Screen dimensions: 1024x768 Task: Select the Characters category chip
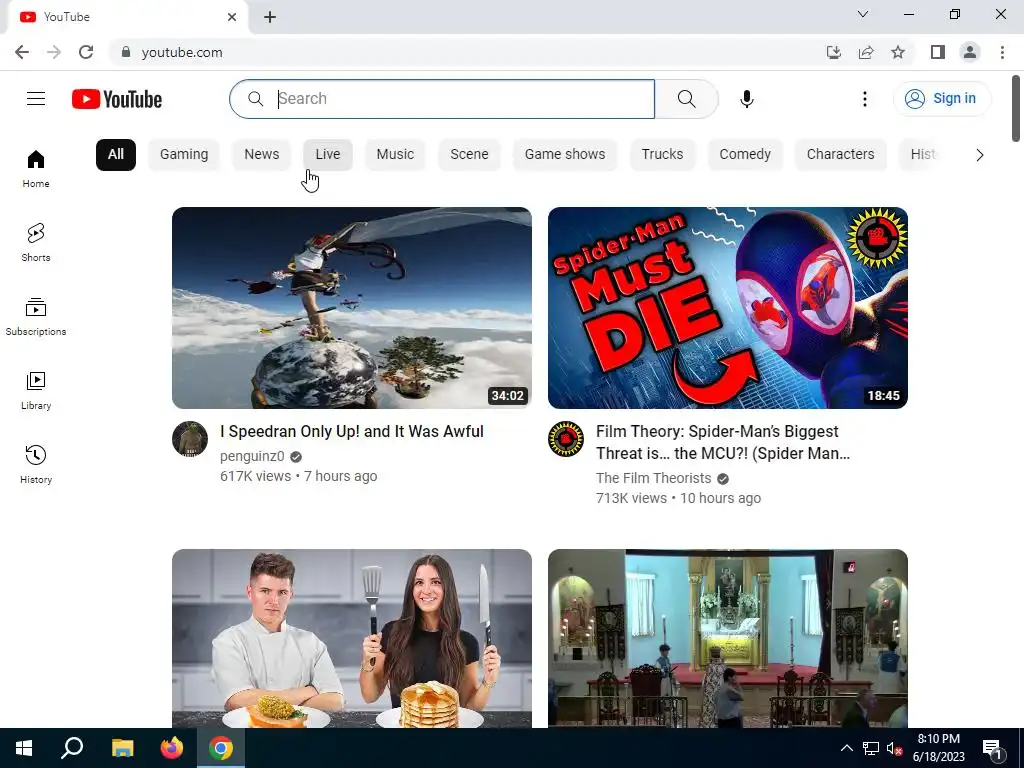click(840, 155)
